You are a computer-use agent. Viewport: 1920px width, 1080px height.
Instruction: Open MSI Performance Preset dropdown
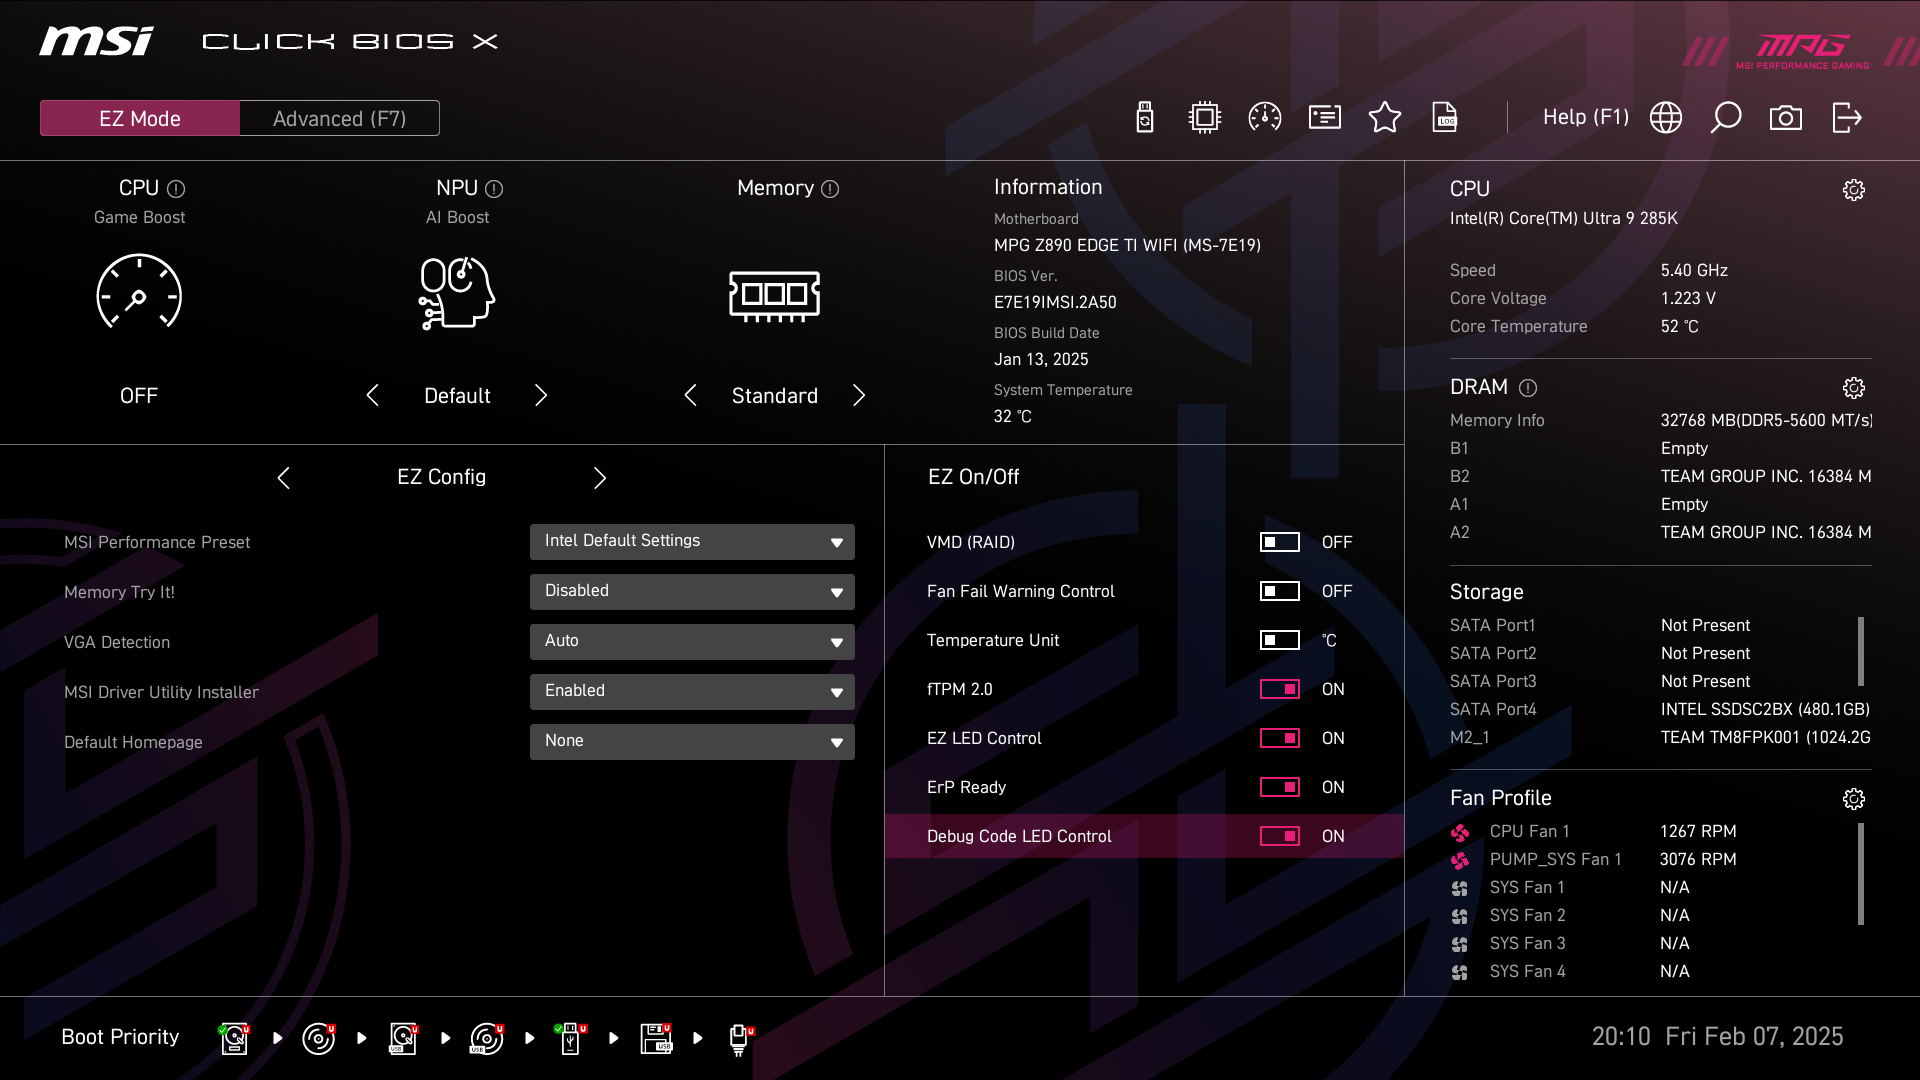point(692,541)
